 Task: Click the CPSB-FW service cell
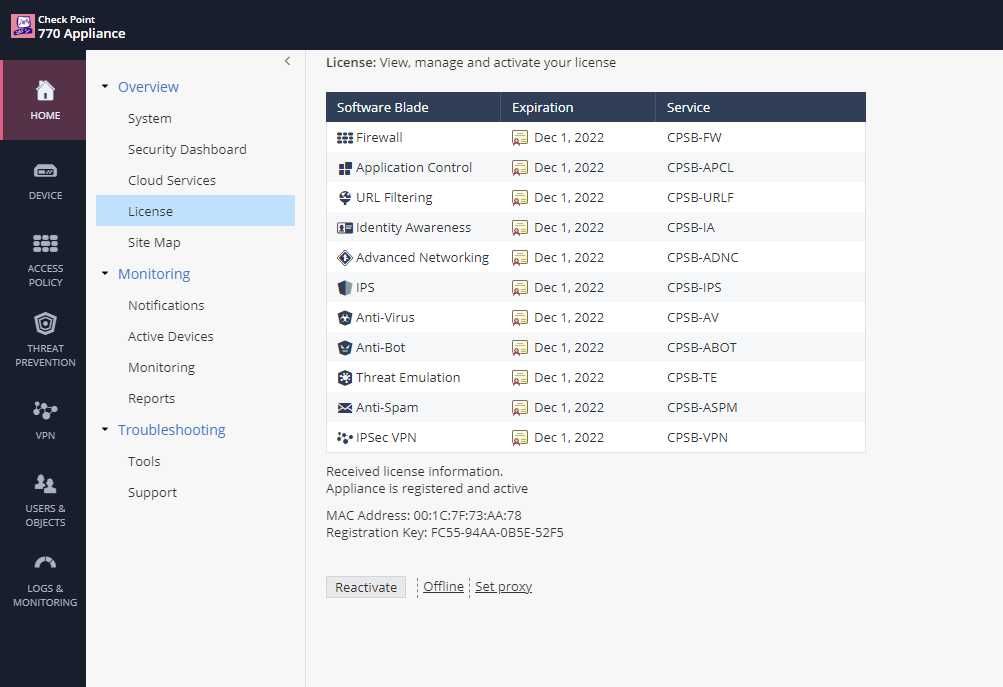(694, 138)
